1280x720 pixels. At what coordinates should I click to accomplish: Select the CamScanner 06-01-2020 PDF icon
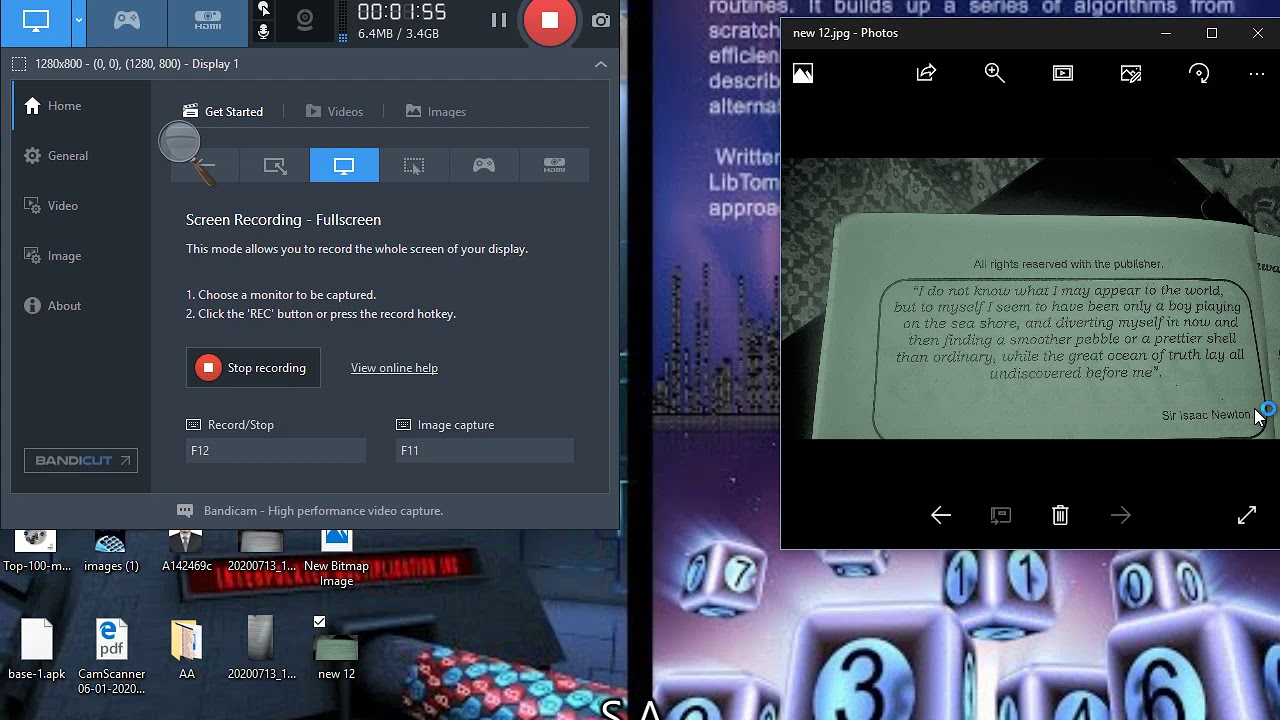point(111,656)
